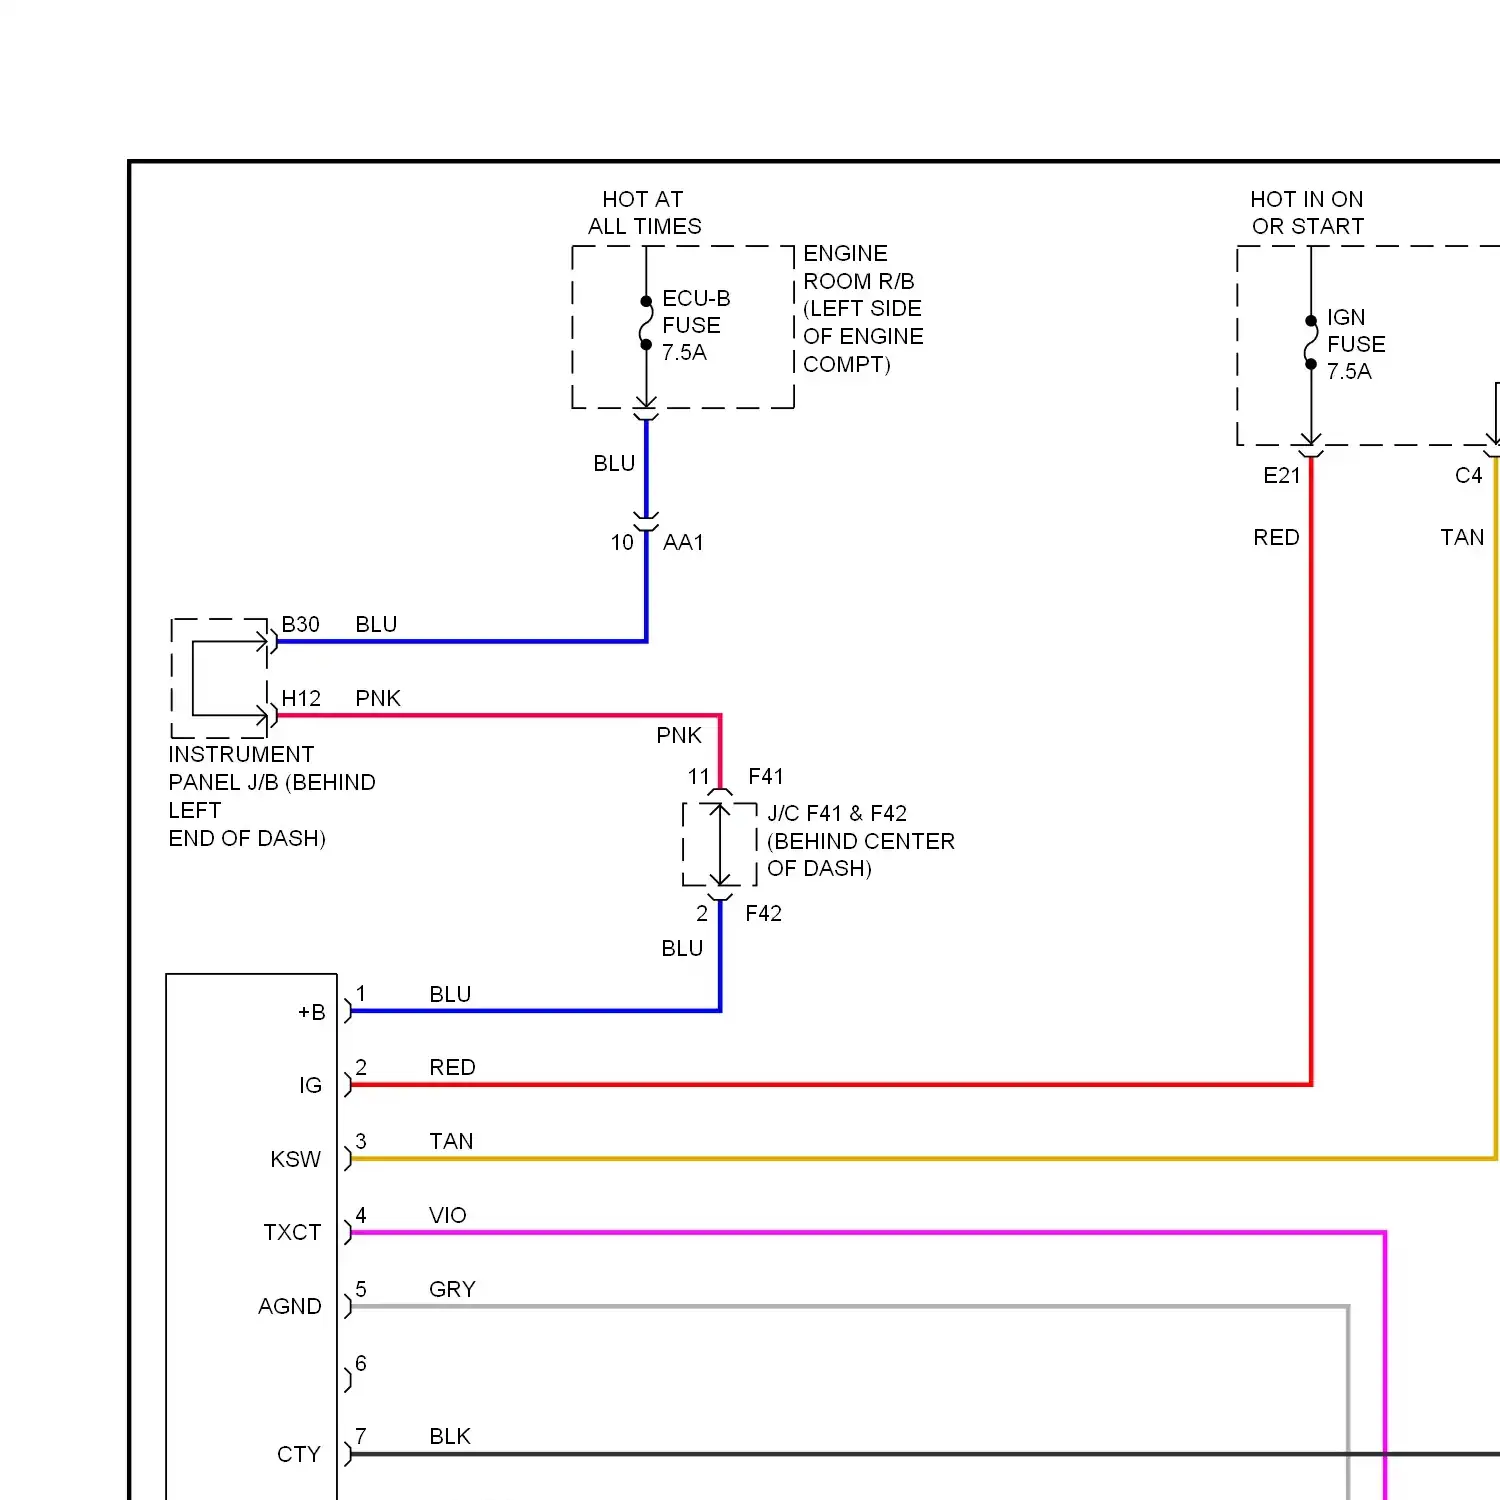Image resolution: width=1500 pixels, height=1500 pixels.
Task: Click the HOT AT ALL TIMES label
Action: click(645, 213)
